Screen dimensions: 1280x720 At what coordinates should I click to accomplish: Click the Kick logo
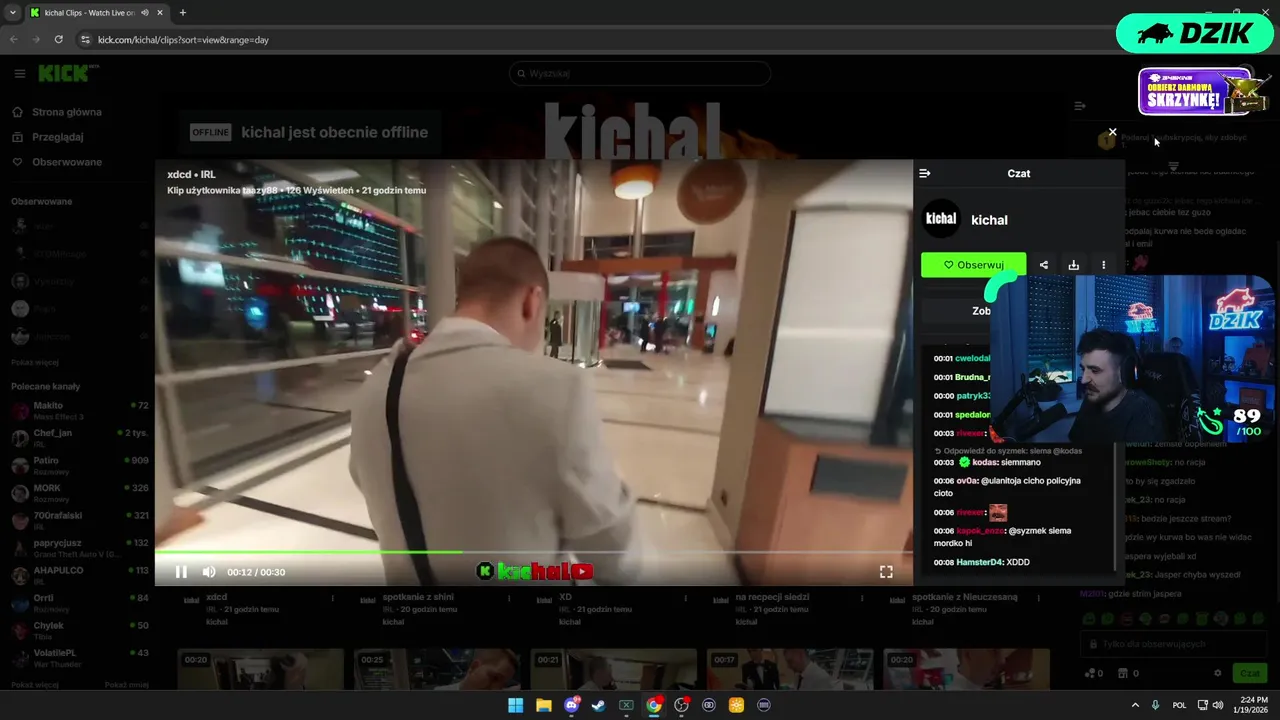[x=69, y=73]
